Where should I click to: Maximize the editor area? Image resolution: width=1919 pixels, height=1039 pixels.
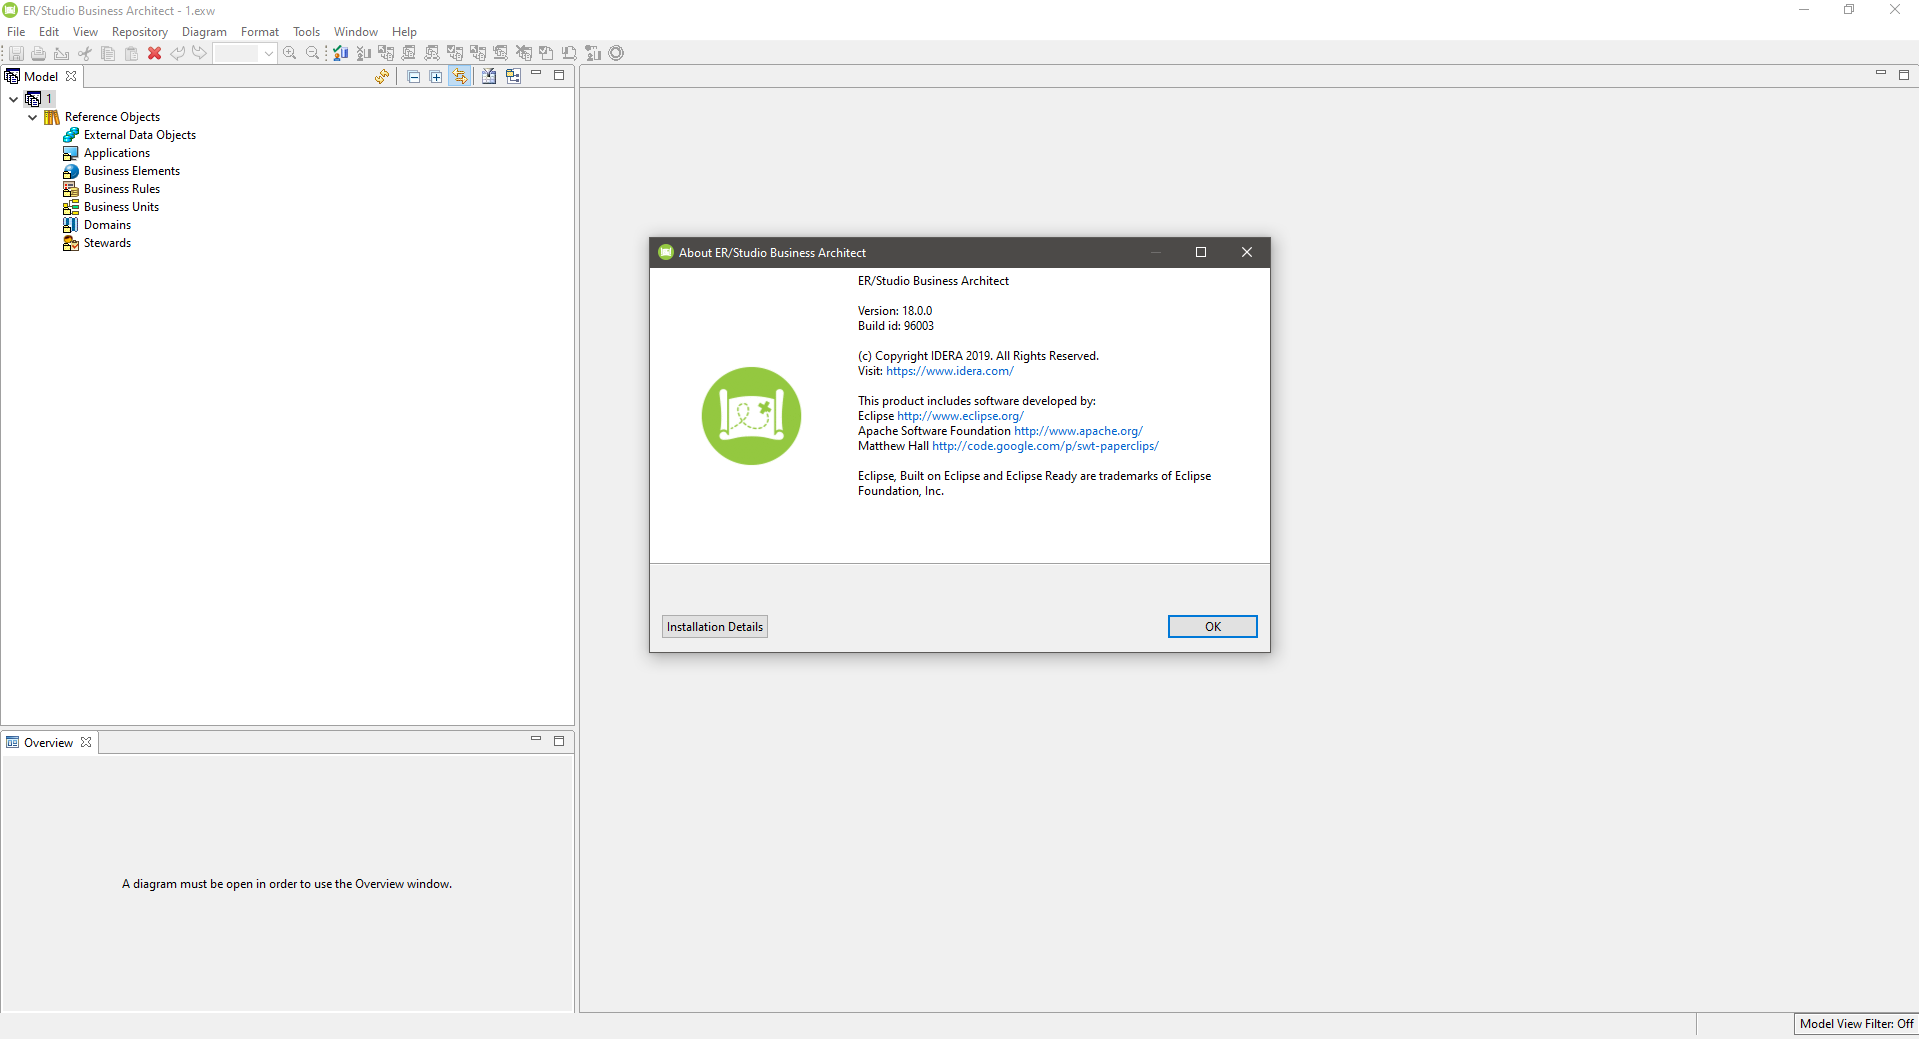(1904, 75)
